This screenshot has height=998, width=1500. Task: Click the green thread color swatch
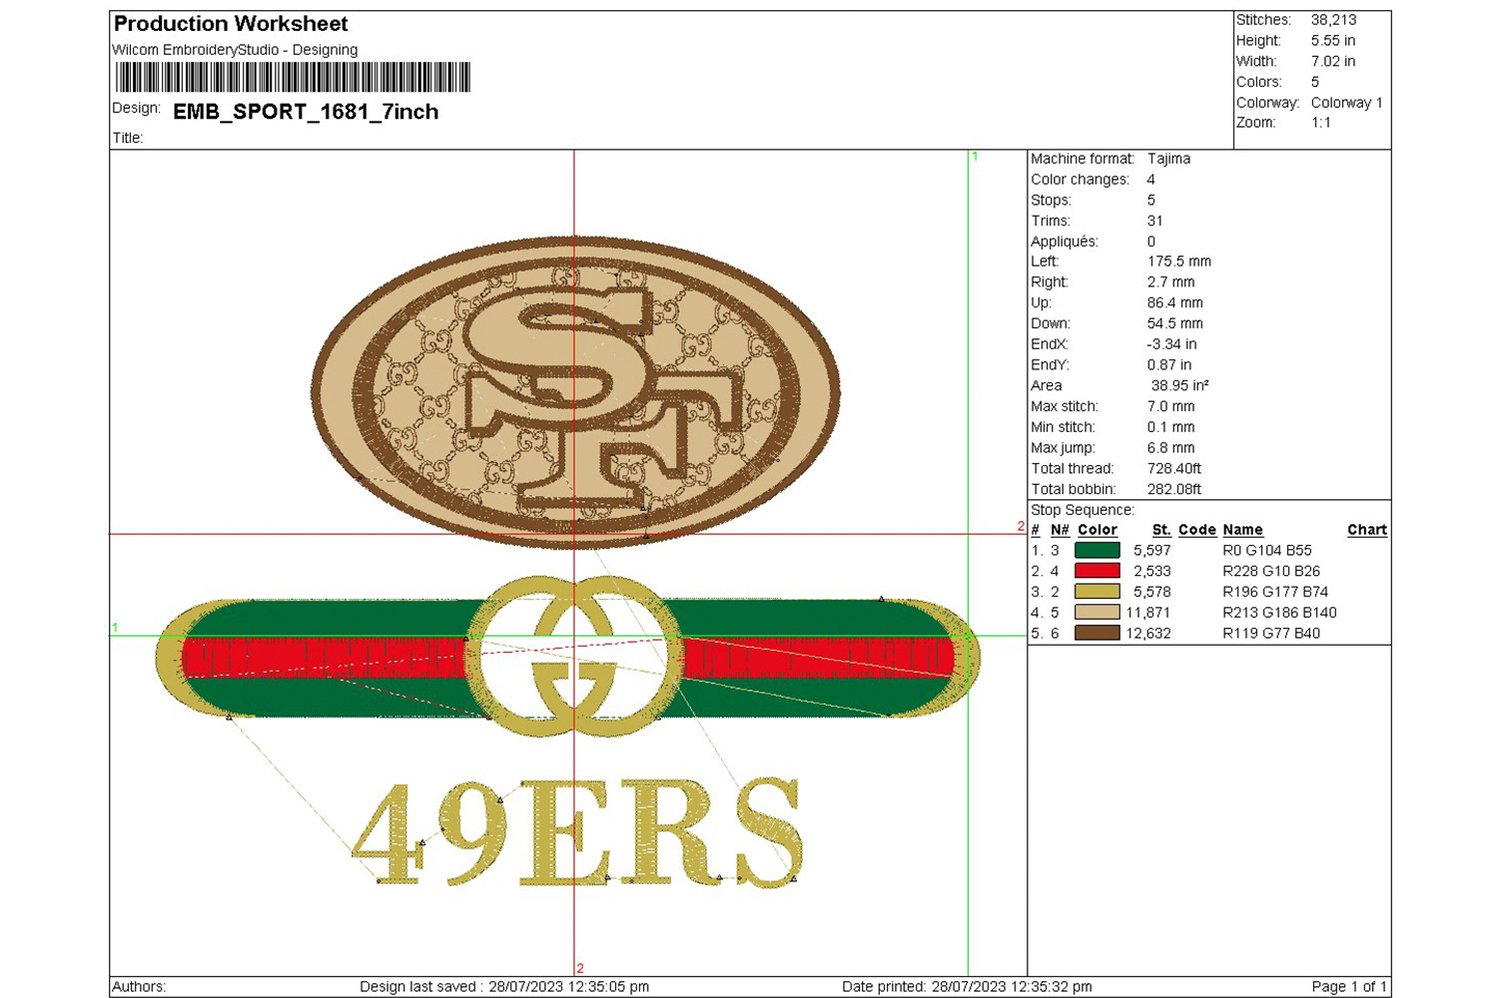(x=1097, y=550)
